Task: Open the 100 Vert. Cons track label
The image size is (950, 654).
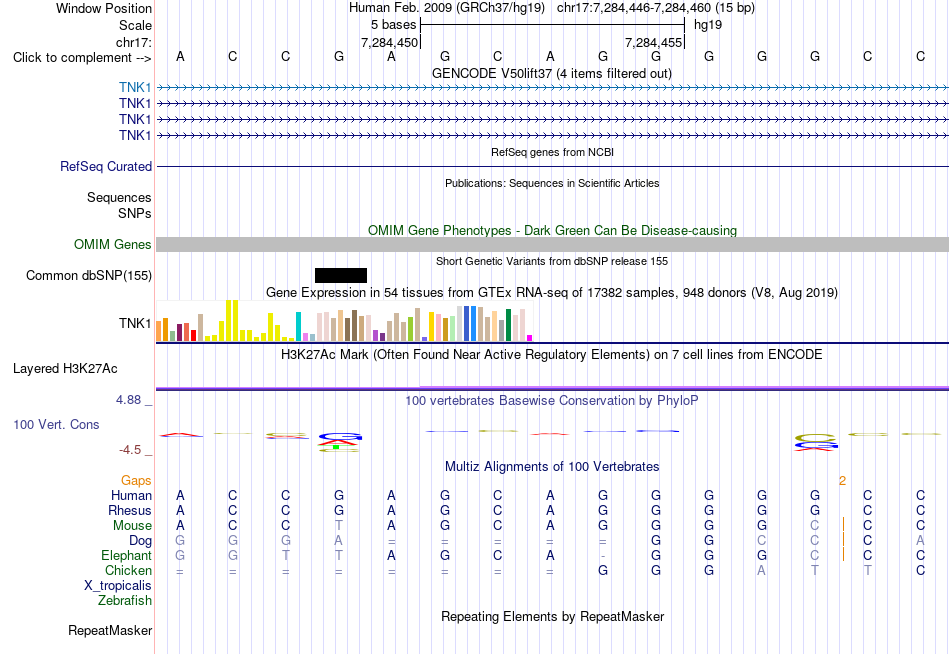Action: point(56,424)
